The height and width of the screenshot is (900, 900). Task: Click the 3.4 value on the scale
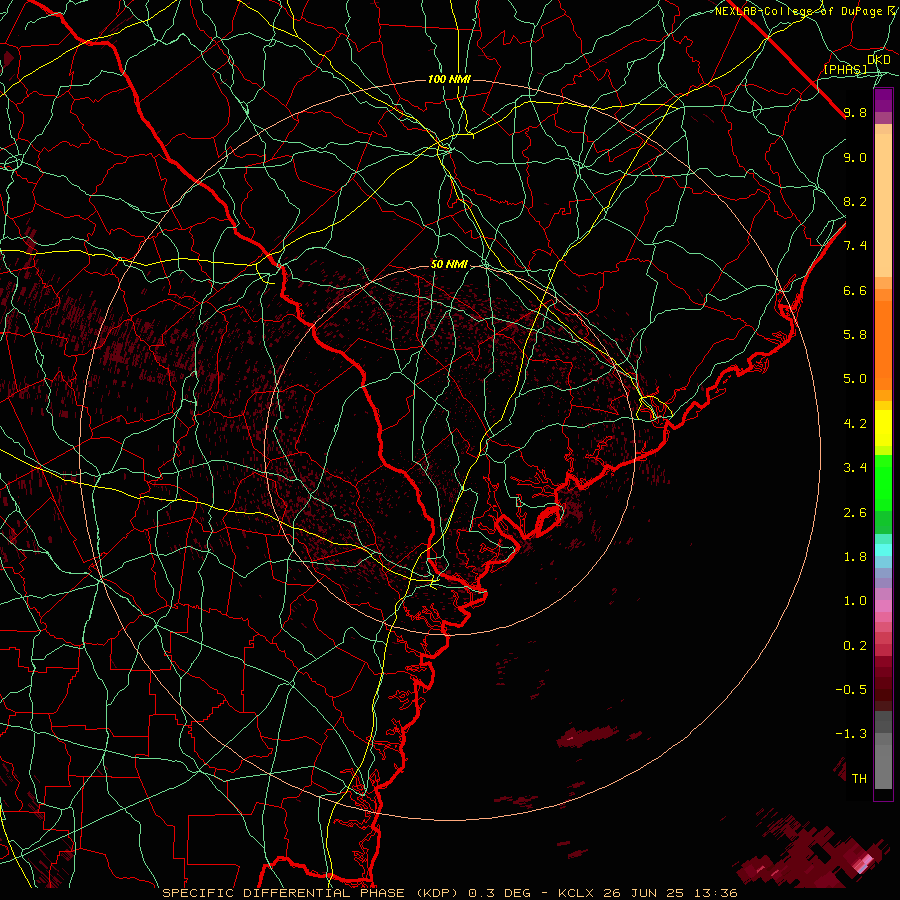tap(855, 468)
